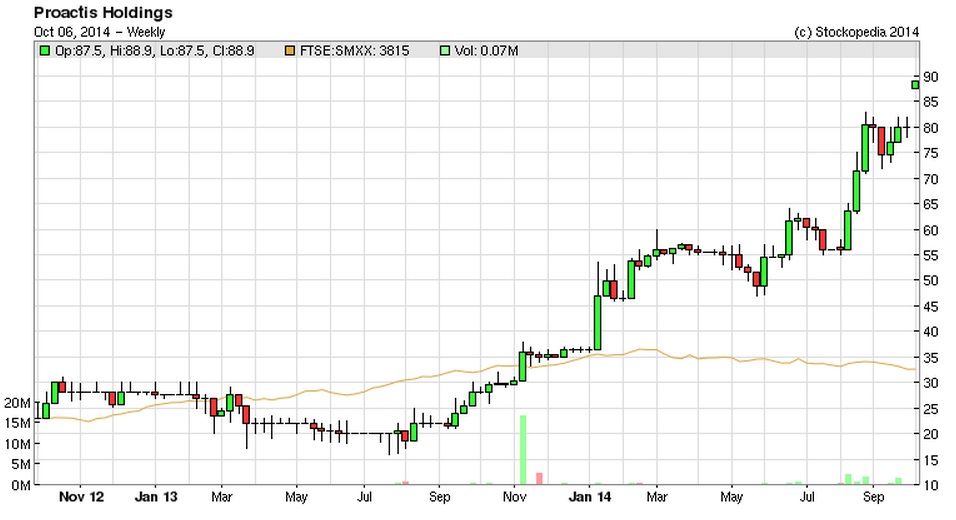Click the 'Nov 12' date axis label
The height and width of the screenshot is (520, 956).
tap(81, 497)
